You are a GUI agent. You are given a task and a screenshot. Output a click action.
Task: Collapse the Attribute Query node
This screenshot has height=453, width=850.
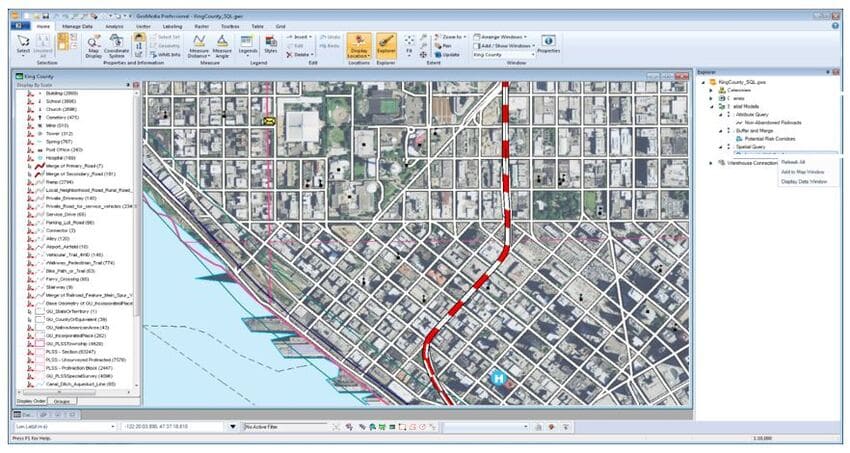click(719, 115)
